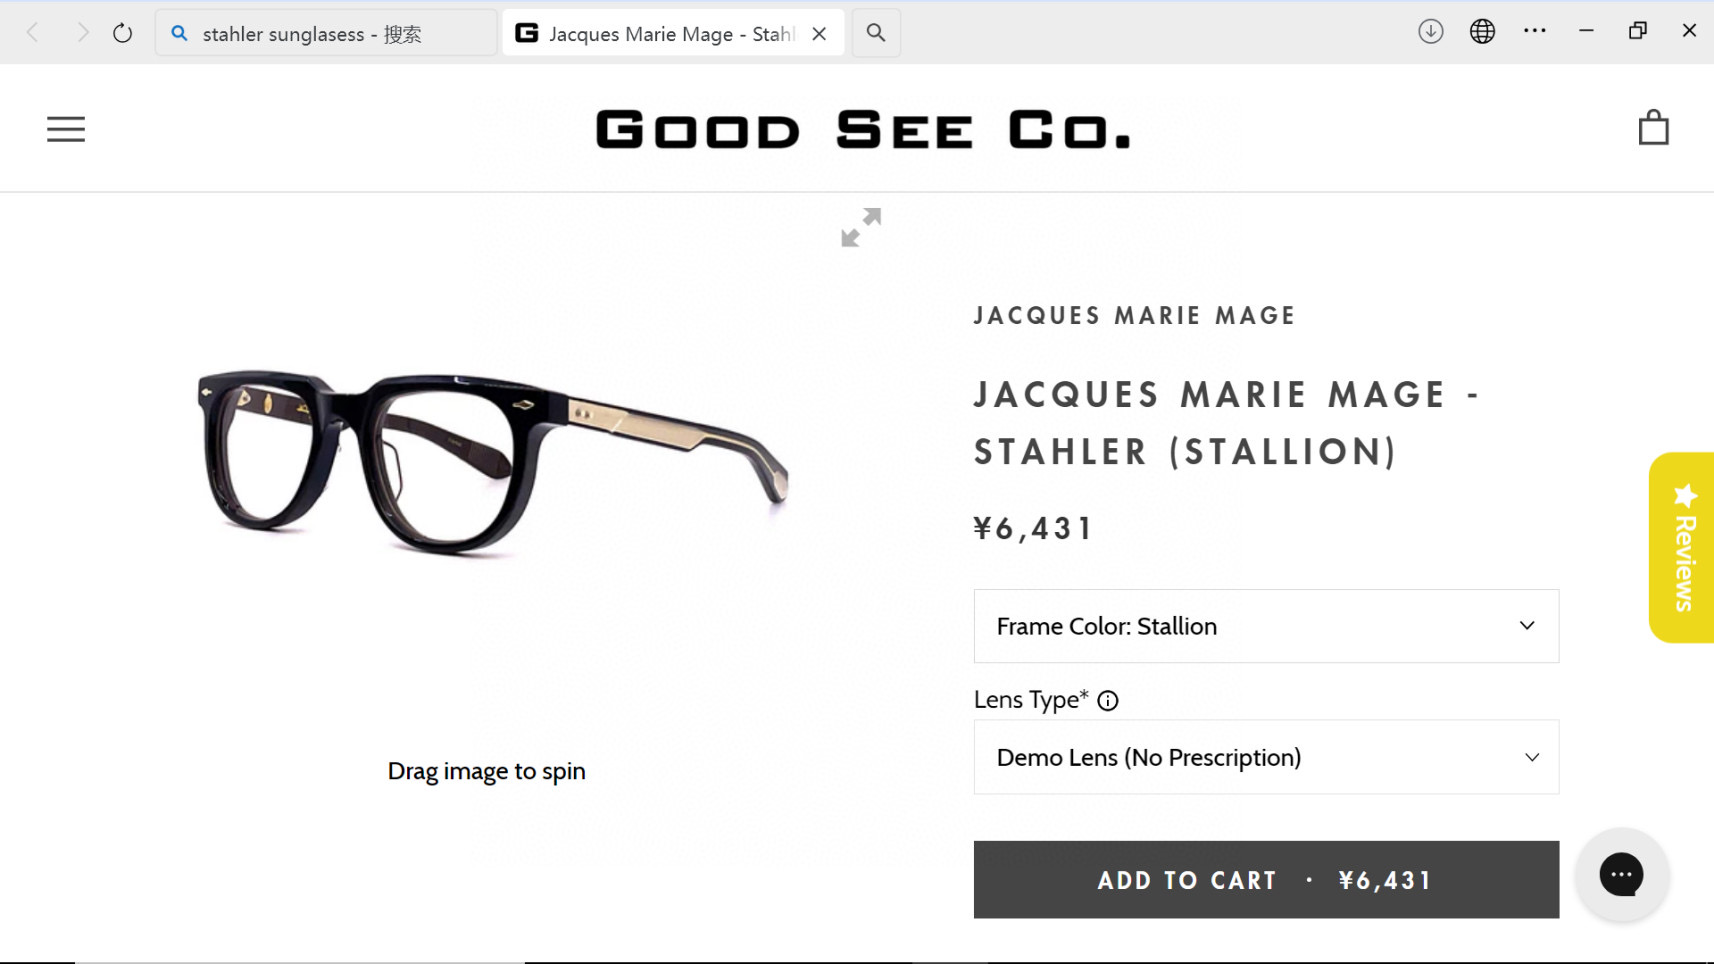Go back with browser arrow
This screenshot has width=1714, height=964.
coord(33,33)
